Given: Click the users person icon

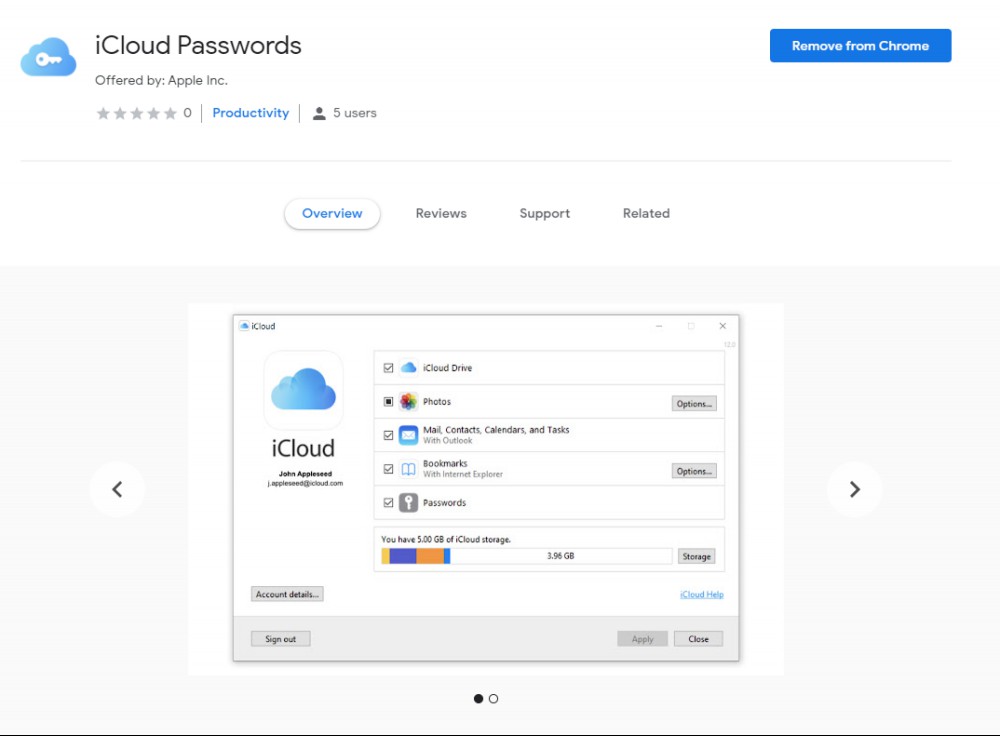Looking at the screenshot, I should click(319, 114).
